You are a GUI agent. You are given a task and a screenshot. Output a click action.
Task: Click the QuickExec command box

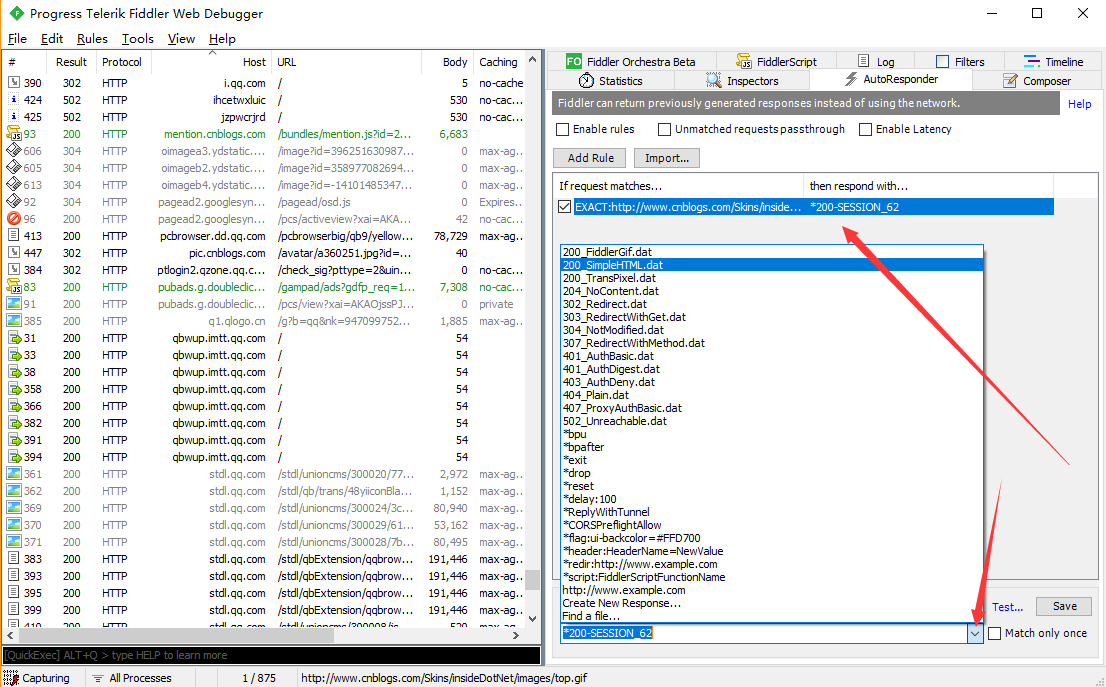272,655
